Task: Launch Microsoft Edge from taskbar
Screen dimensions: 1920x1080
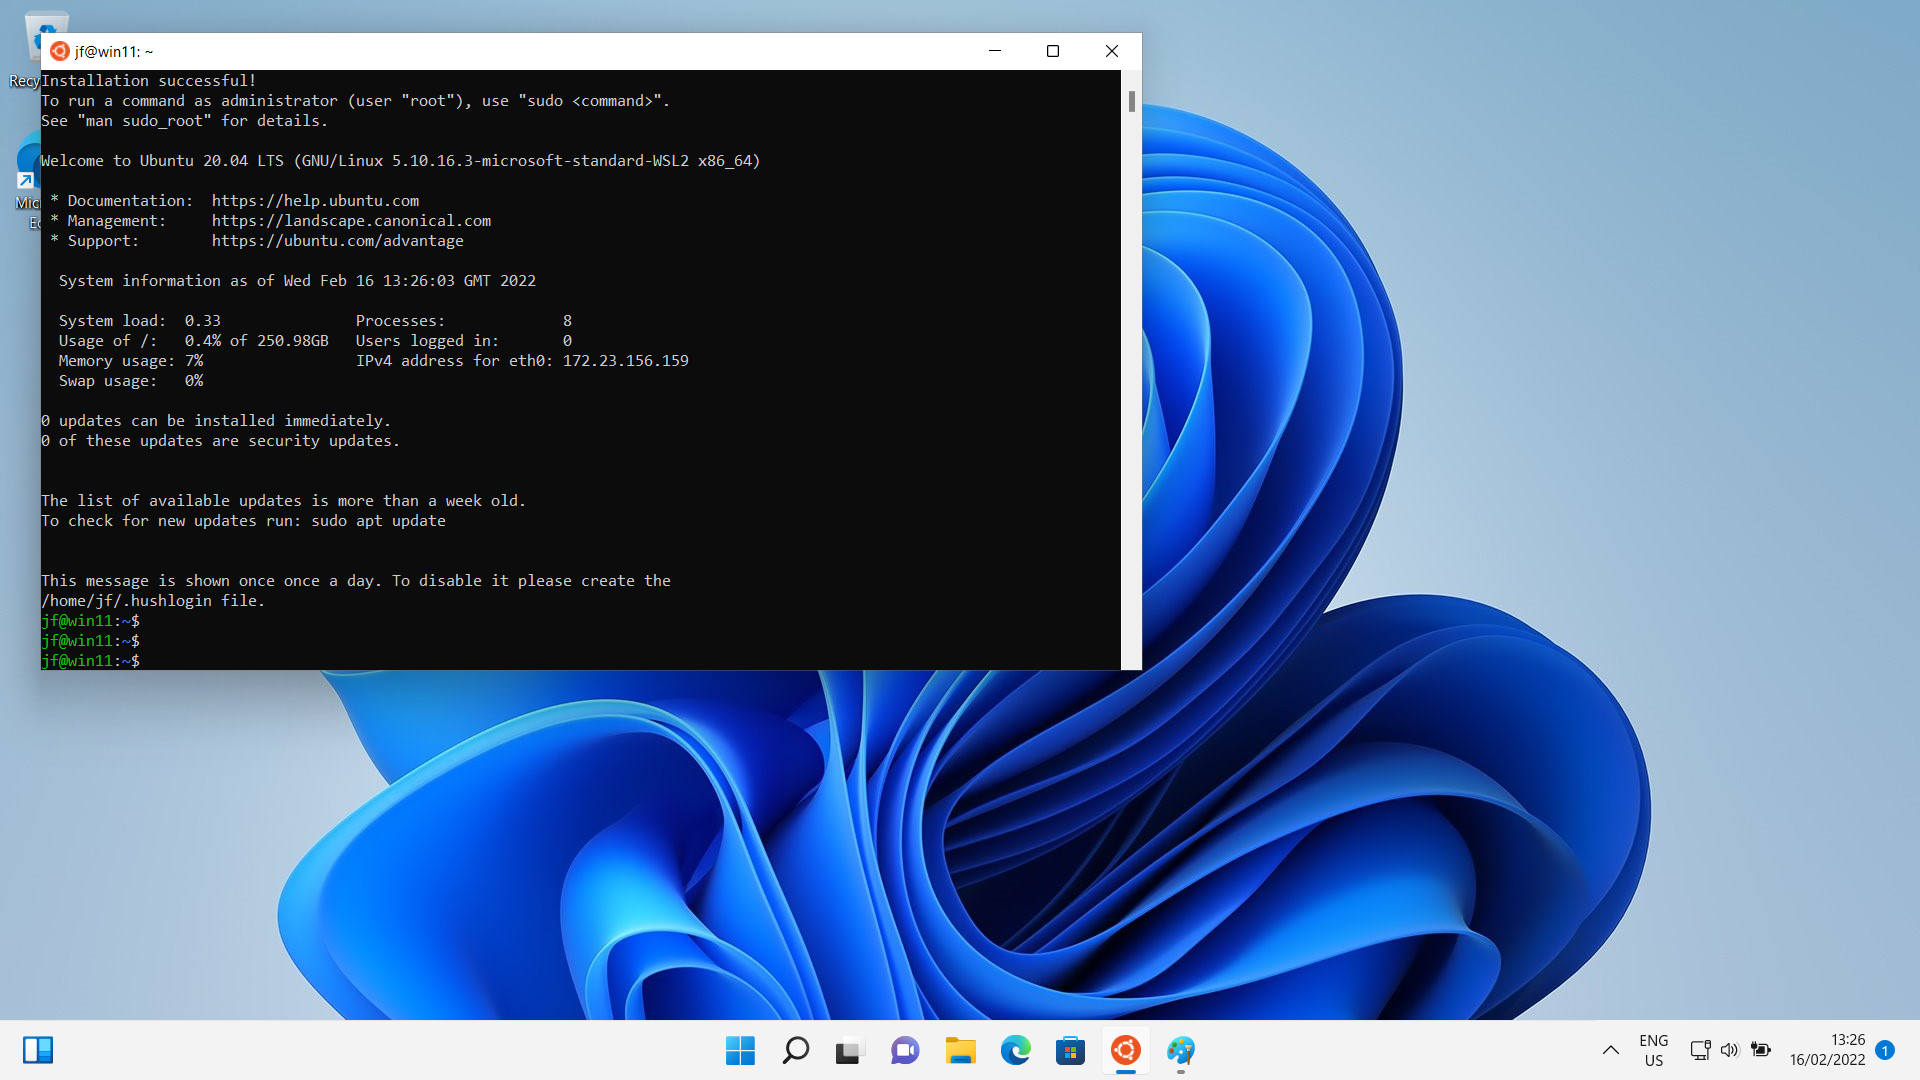Action: click(1015, 1050)
